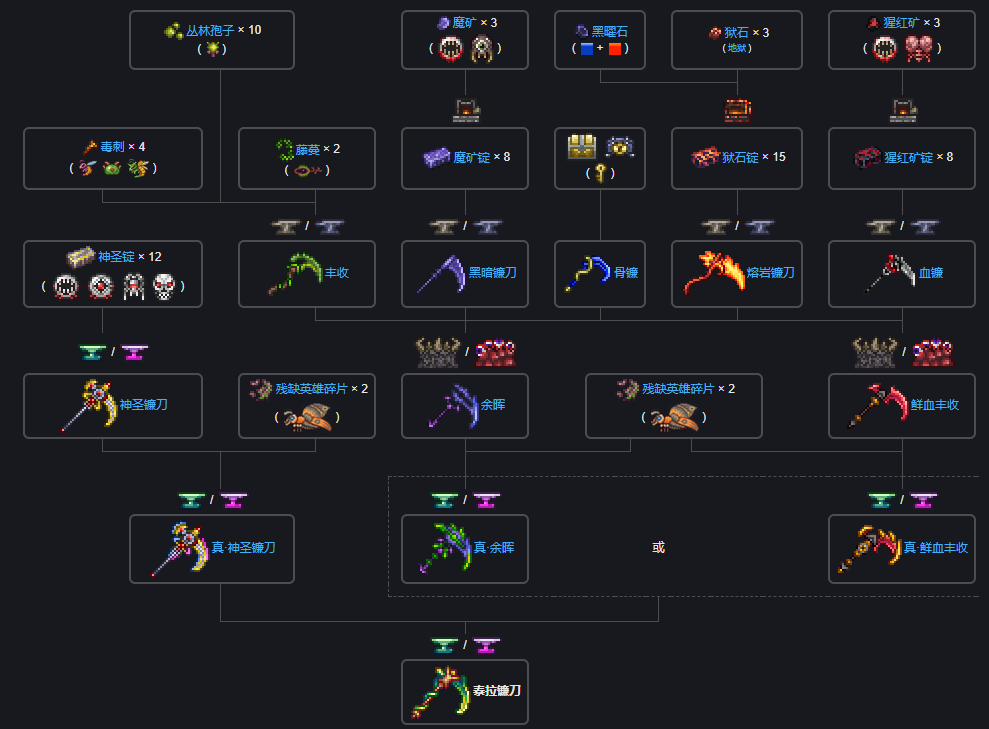The width and height of the screenshot is (989, 729).
Task: Open the 魔矿锭 item link
Action: pos(471,157)
